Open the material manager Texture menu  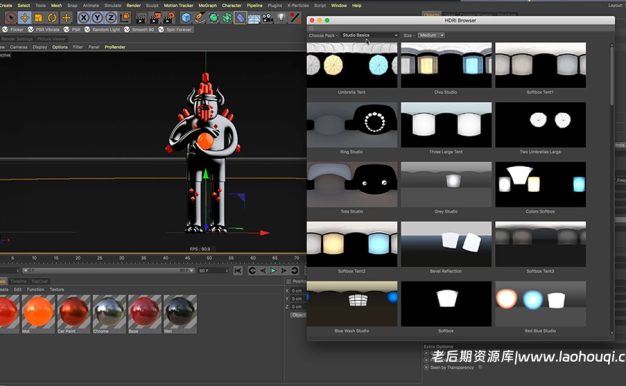(x=57, y=289)
